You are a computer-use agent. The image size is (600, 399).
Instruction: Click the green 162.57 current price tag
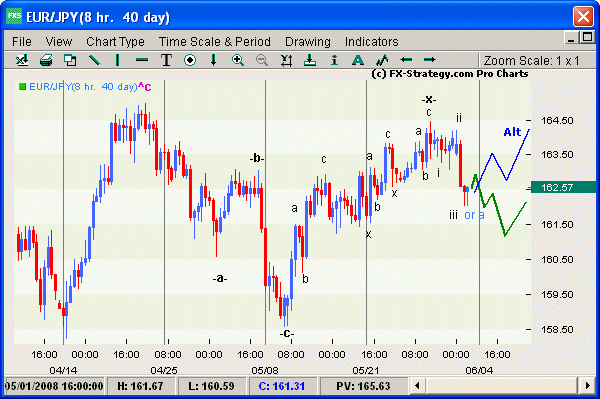click(x=562, y=187)
